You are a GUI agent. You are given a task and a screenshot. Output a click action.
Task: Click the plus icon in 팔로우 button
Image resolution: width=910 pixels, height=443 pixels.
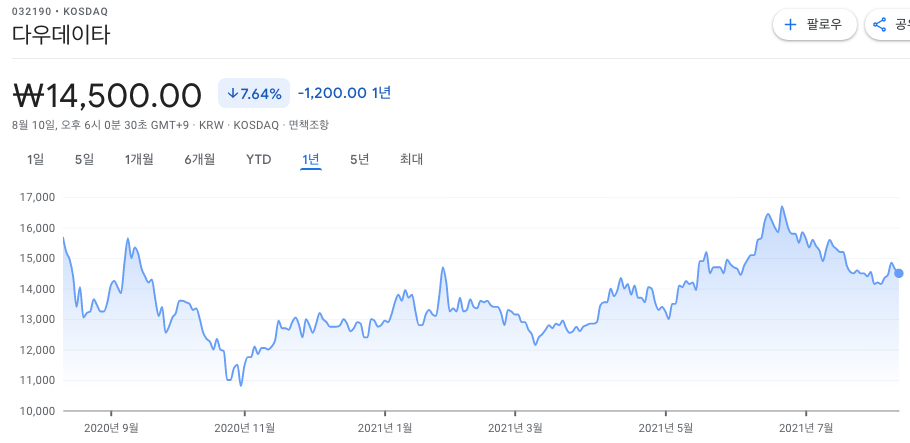click(x=790, y=24)
